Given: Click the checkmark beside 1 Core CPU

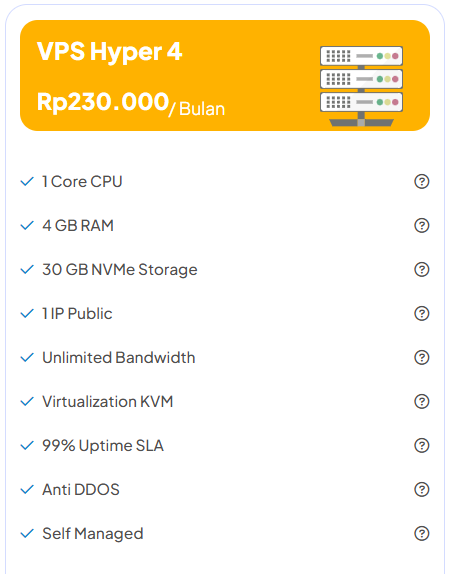Looking at the screenshot, I should point(27,181).
